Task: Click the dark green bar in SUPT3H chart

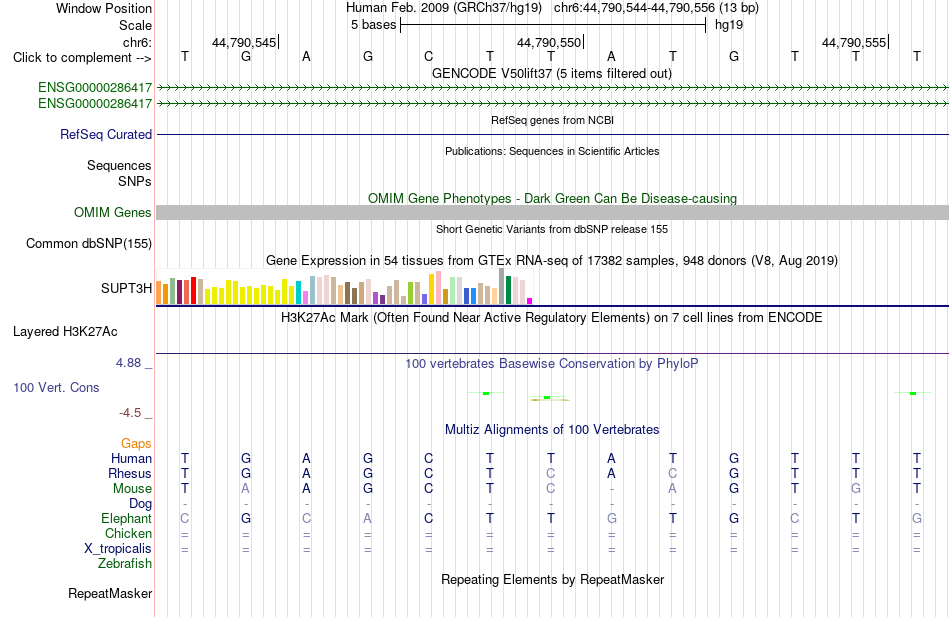Action: point(508,290)
